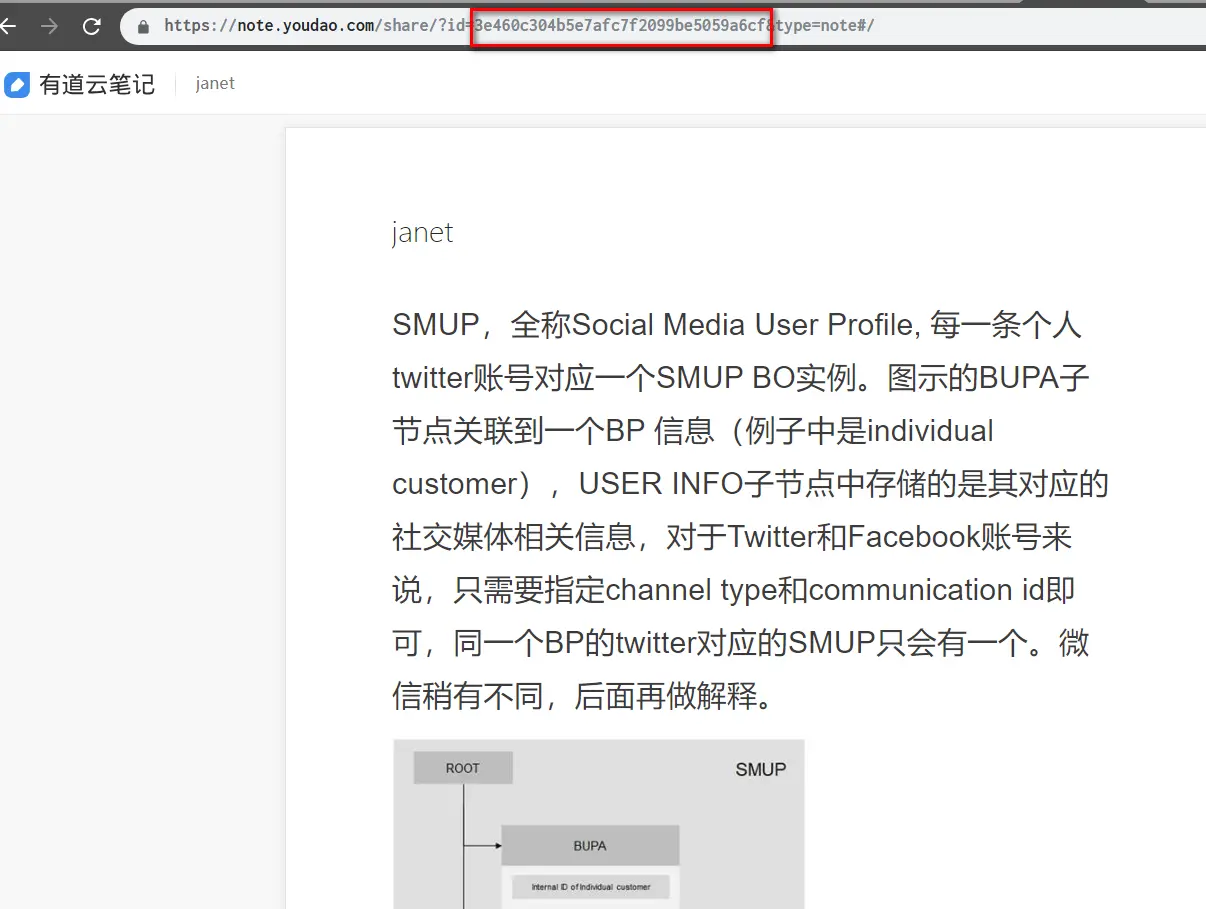Click the BUPA node in the diagram
This screenshot has height=909, width=1206.
point(590,845)
